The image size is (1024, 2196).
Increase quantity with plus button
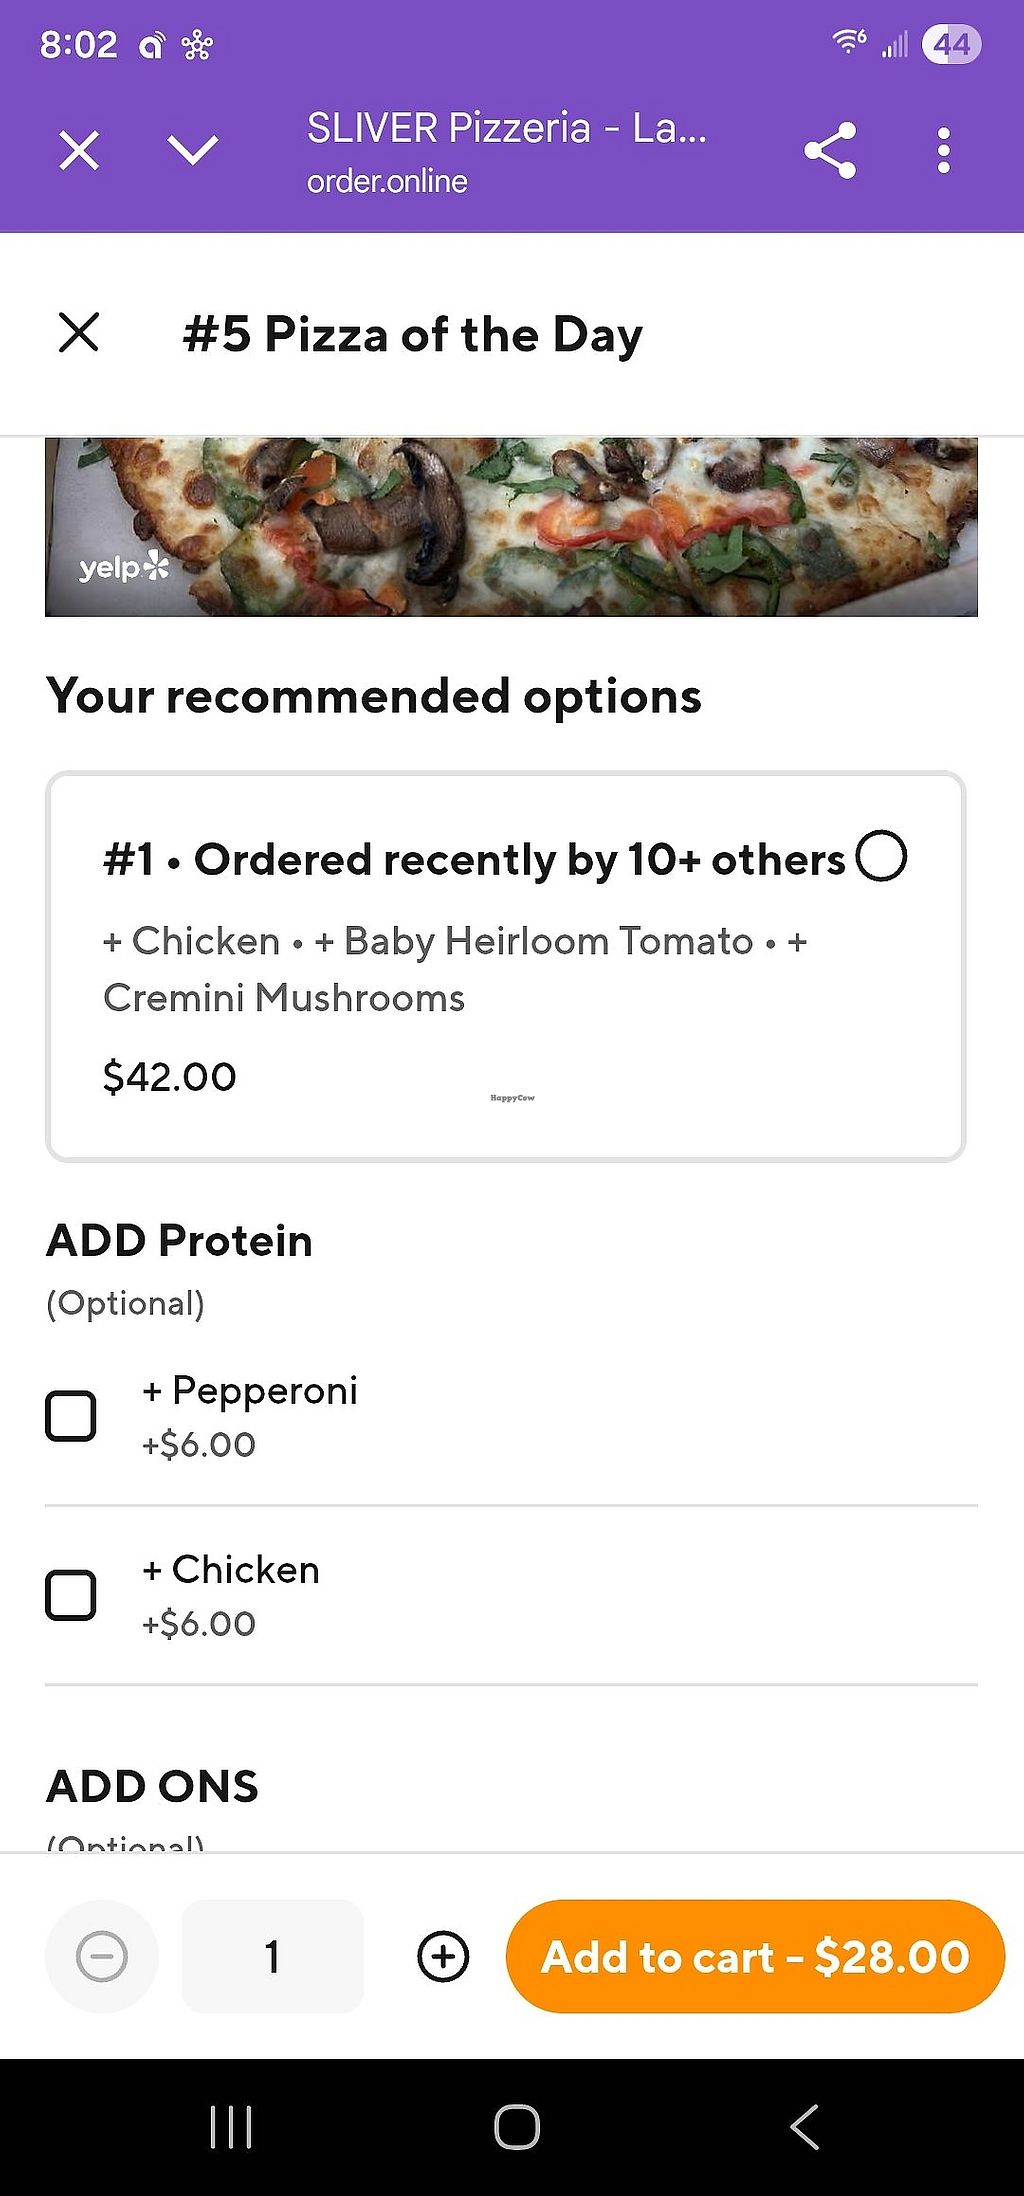[443, 1957]
